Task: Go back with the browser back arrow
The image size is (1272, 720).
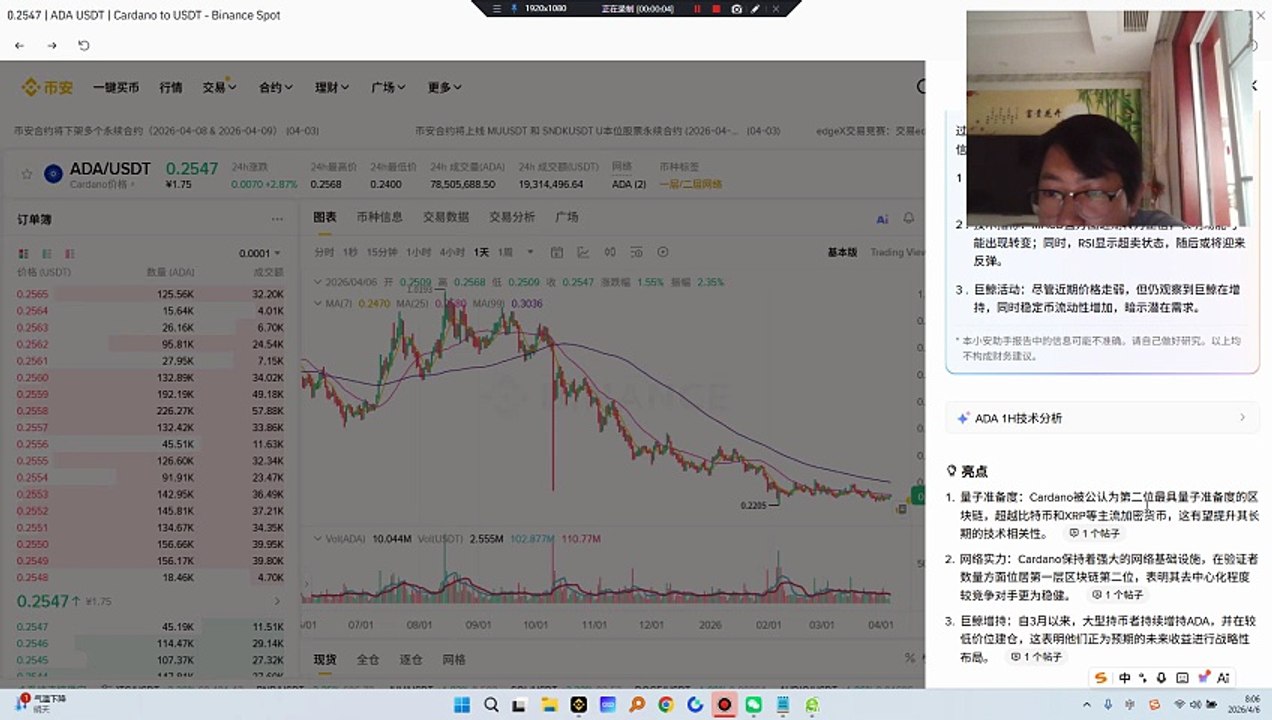Action: point(19,46)
